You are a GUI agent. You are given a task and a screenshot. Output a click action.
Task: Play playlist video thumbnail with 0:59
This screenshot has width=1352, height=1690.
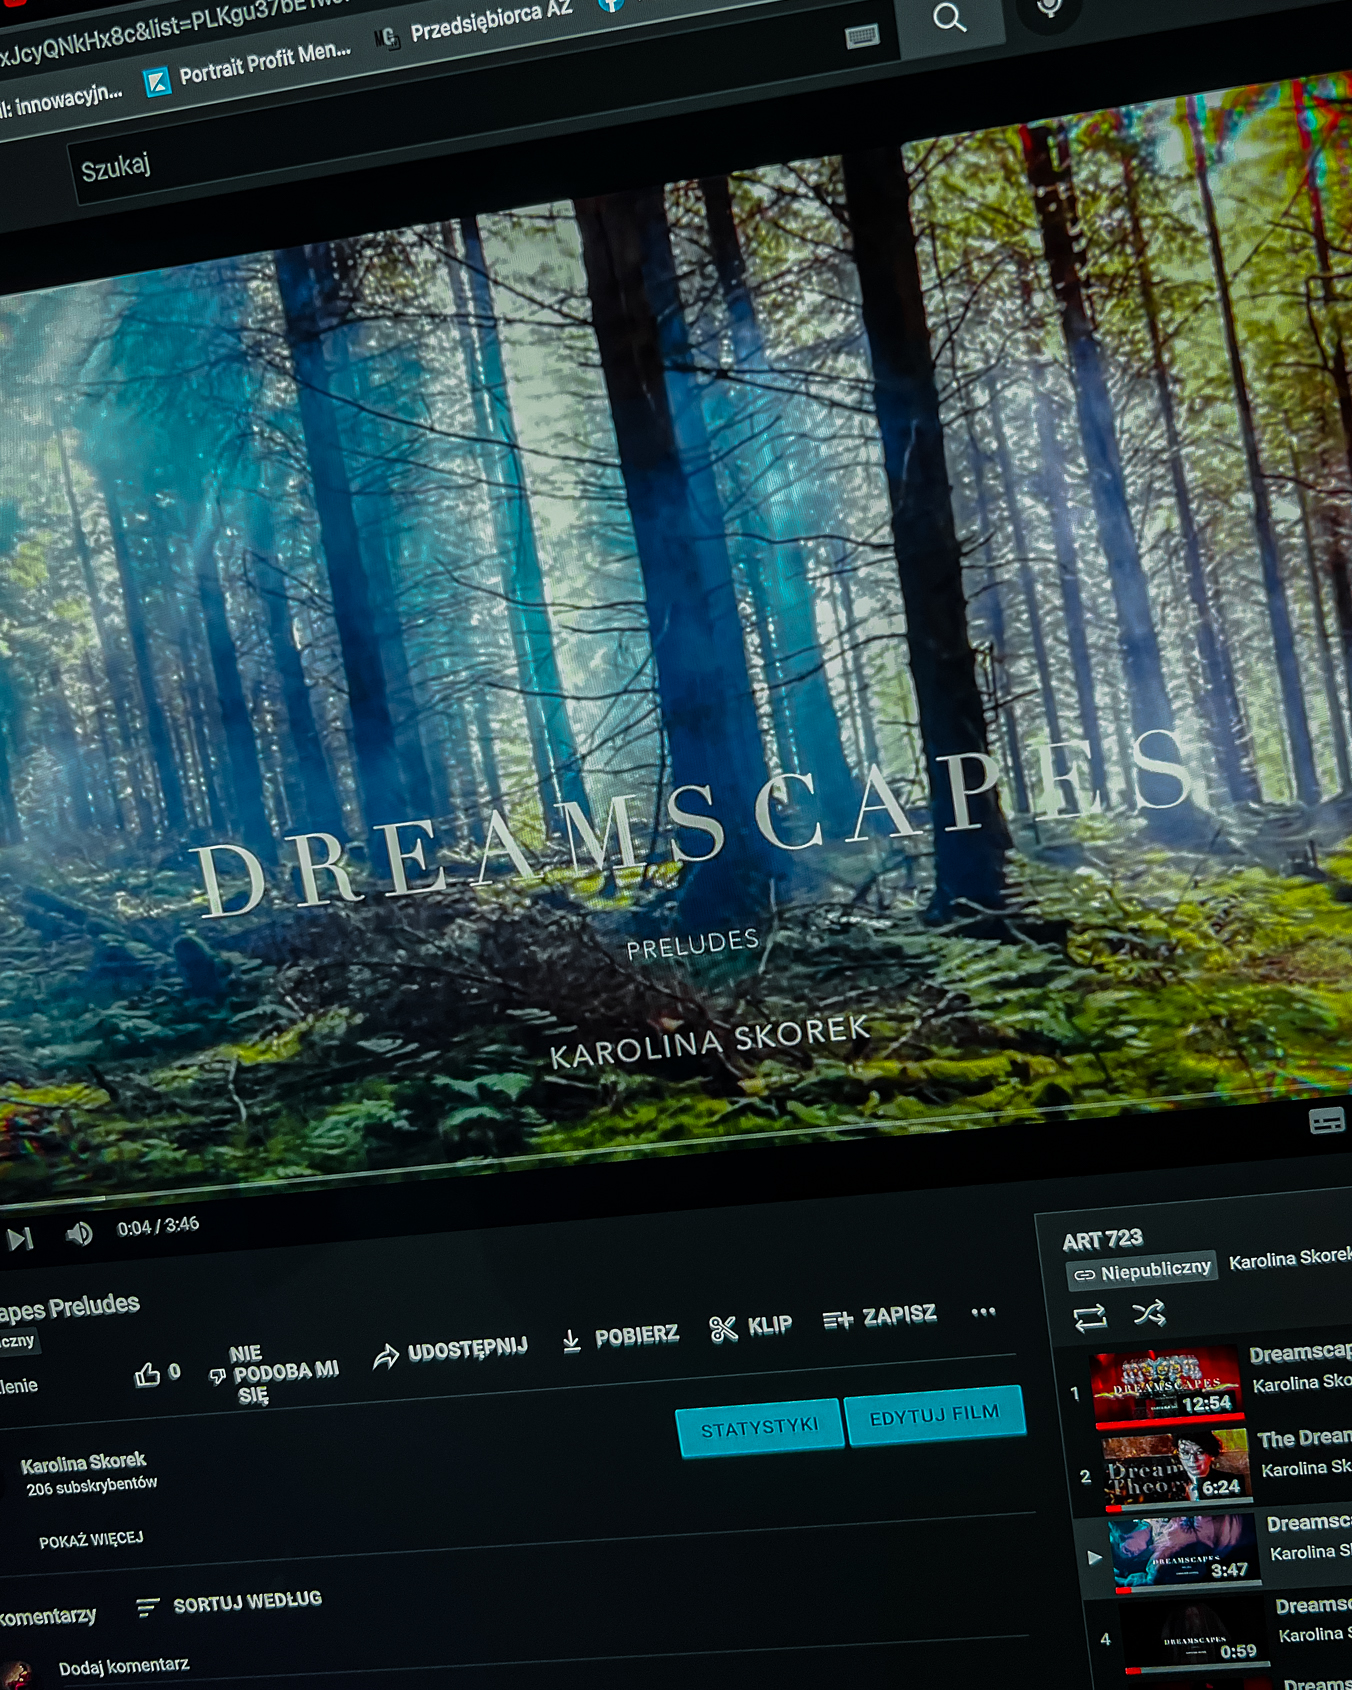1194,1634
